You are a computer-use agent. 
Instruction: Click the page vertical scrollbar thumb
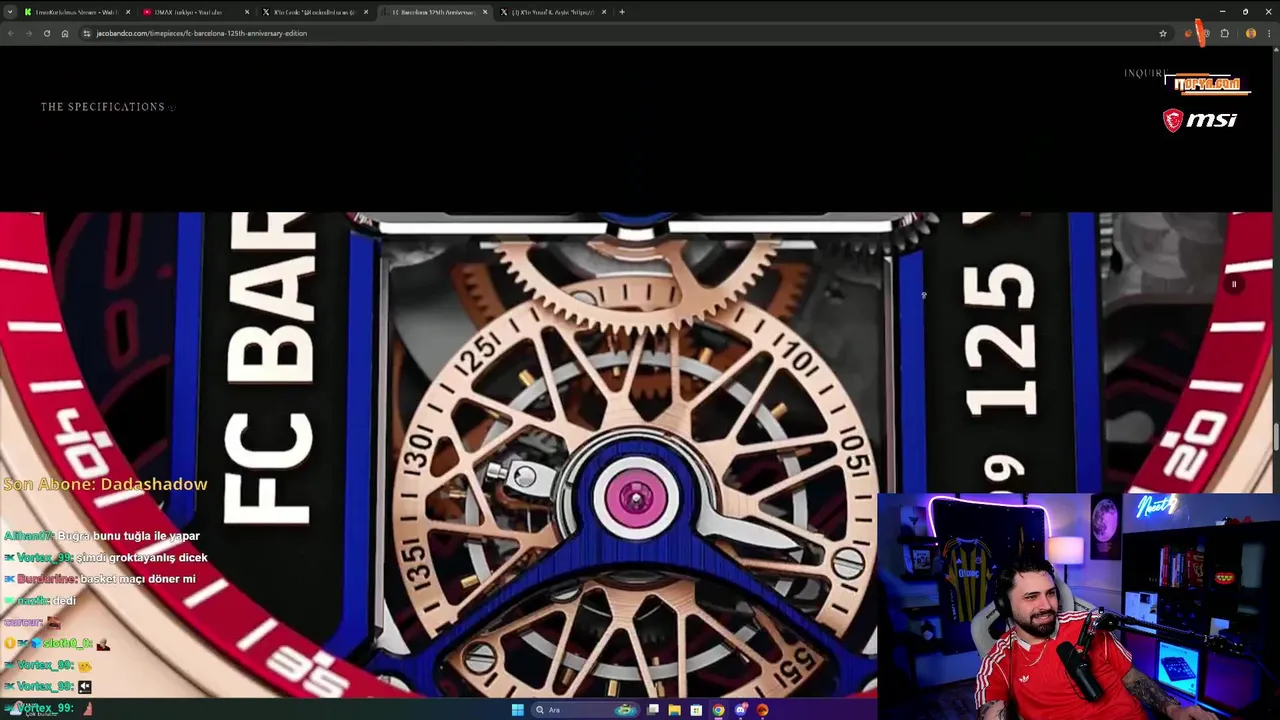tap(1276, 437)
